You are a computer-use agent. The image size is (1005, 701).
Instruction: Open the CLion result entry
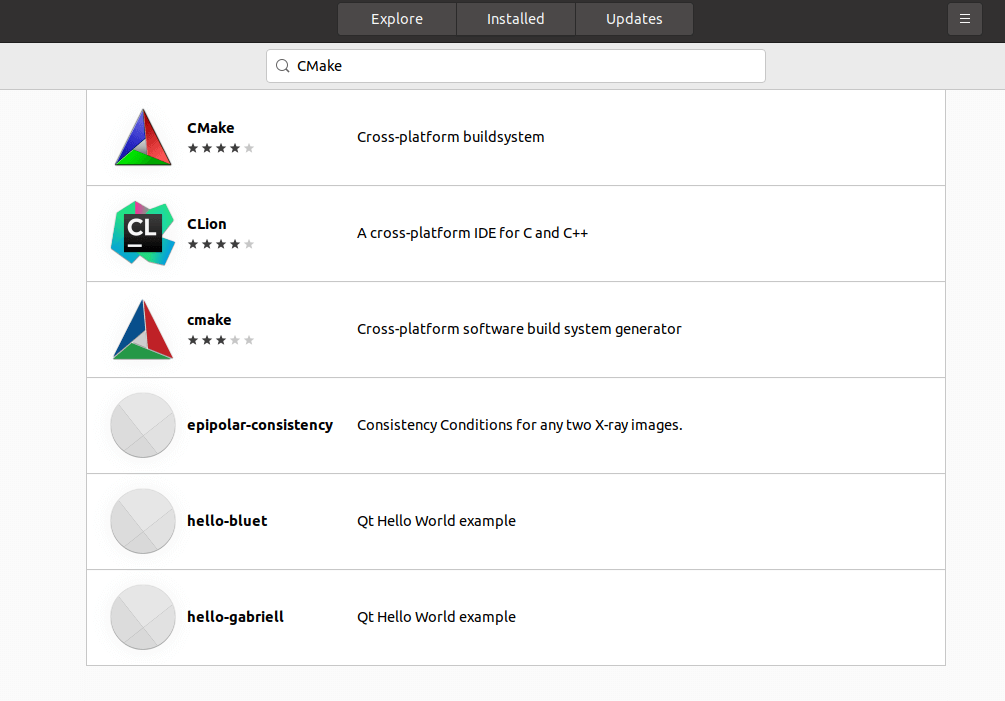[x=515, y=233]
